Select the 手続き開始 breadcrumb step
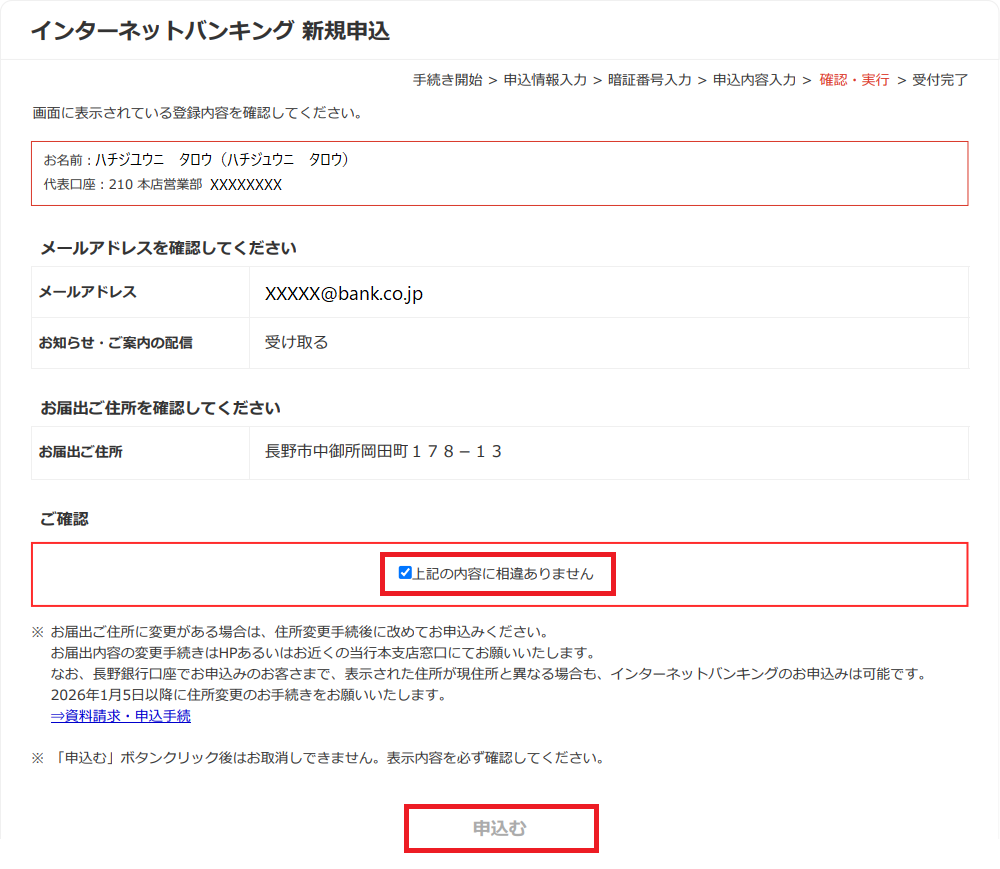This screenshot has width=1000, height=869. [447, 80]
